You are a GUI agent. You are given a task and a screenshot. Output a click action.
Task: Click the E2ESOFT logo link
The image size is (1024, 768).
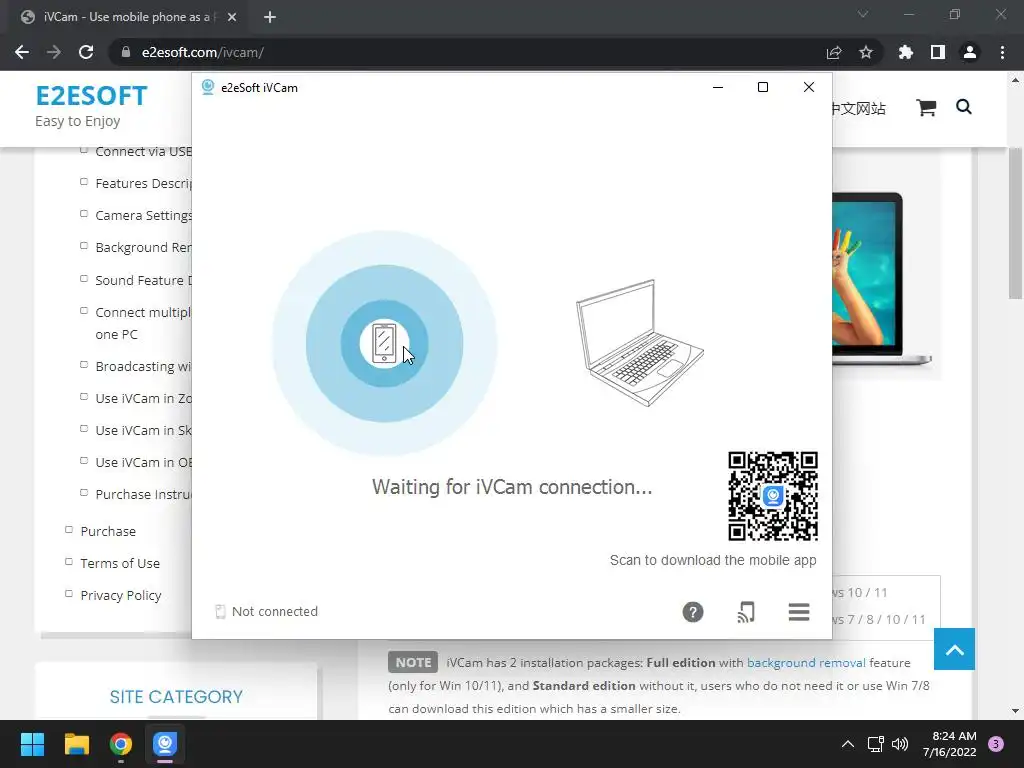(x=91, y=96)
